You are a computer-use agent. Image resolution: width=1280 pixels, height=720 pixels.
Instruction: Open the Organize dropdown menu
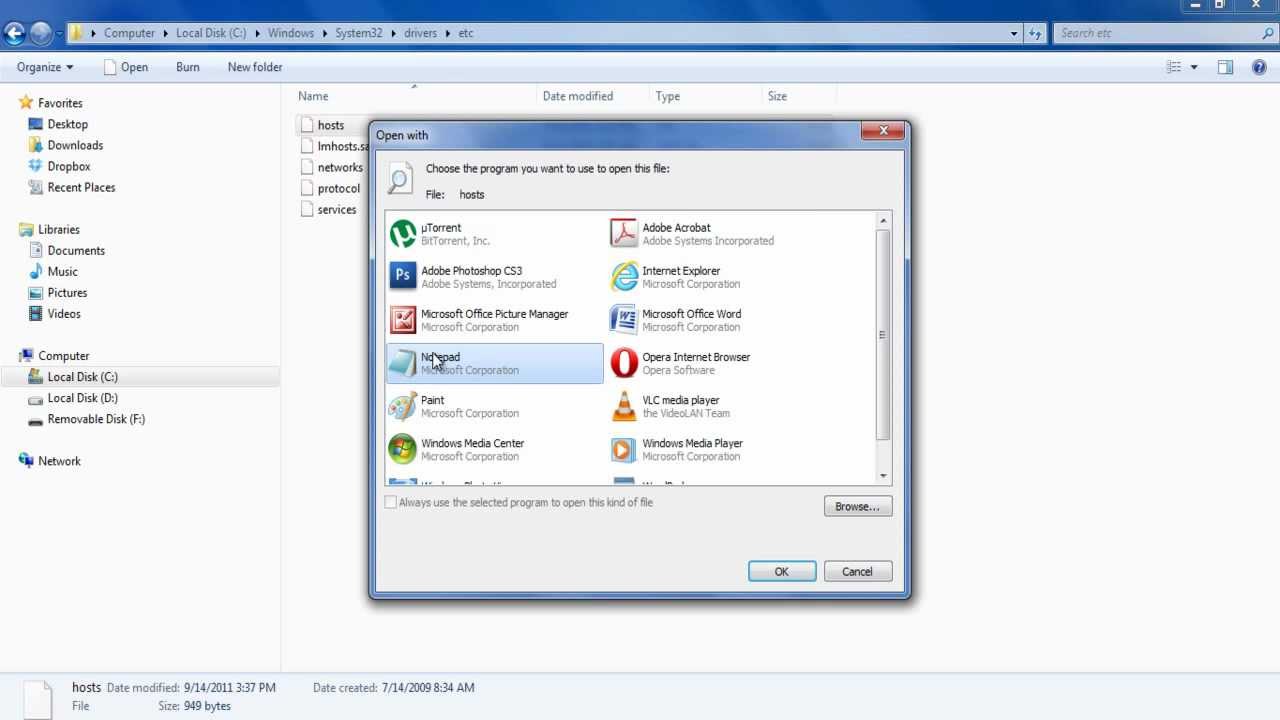[x=45, y=67]
